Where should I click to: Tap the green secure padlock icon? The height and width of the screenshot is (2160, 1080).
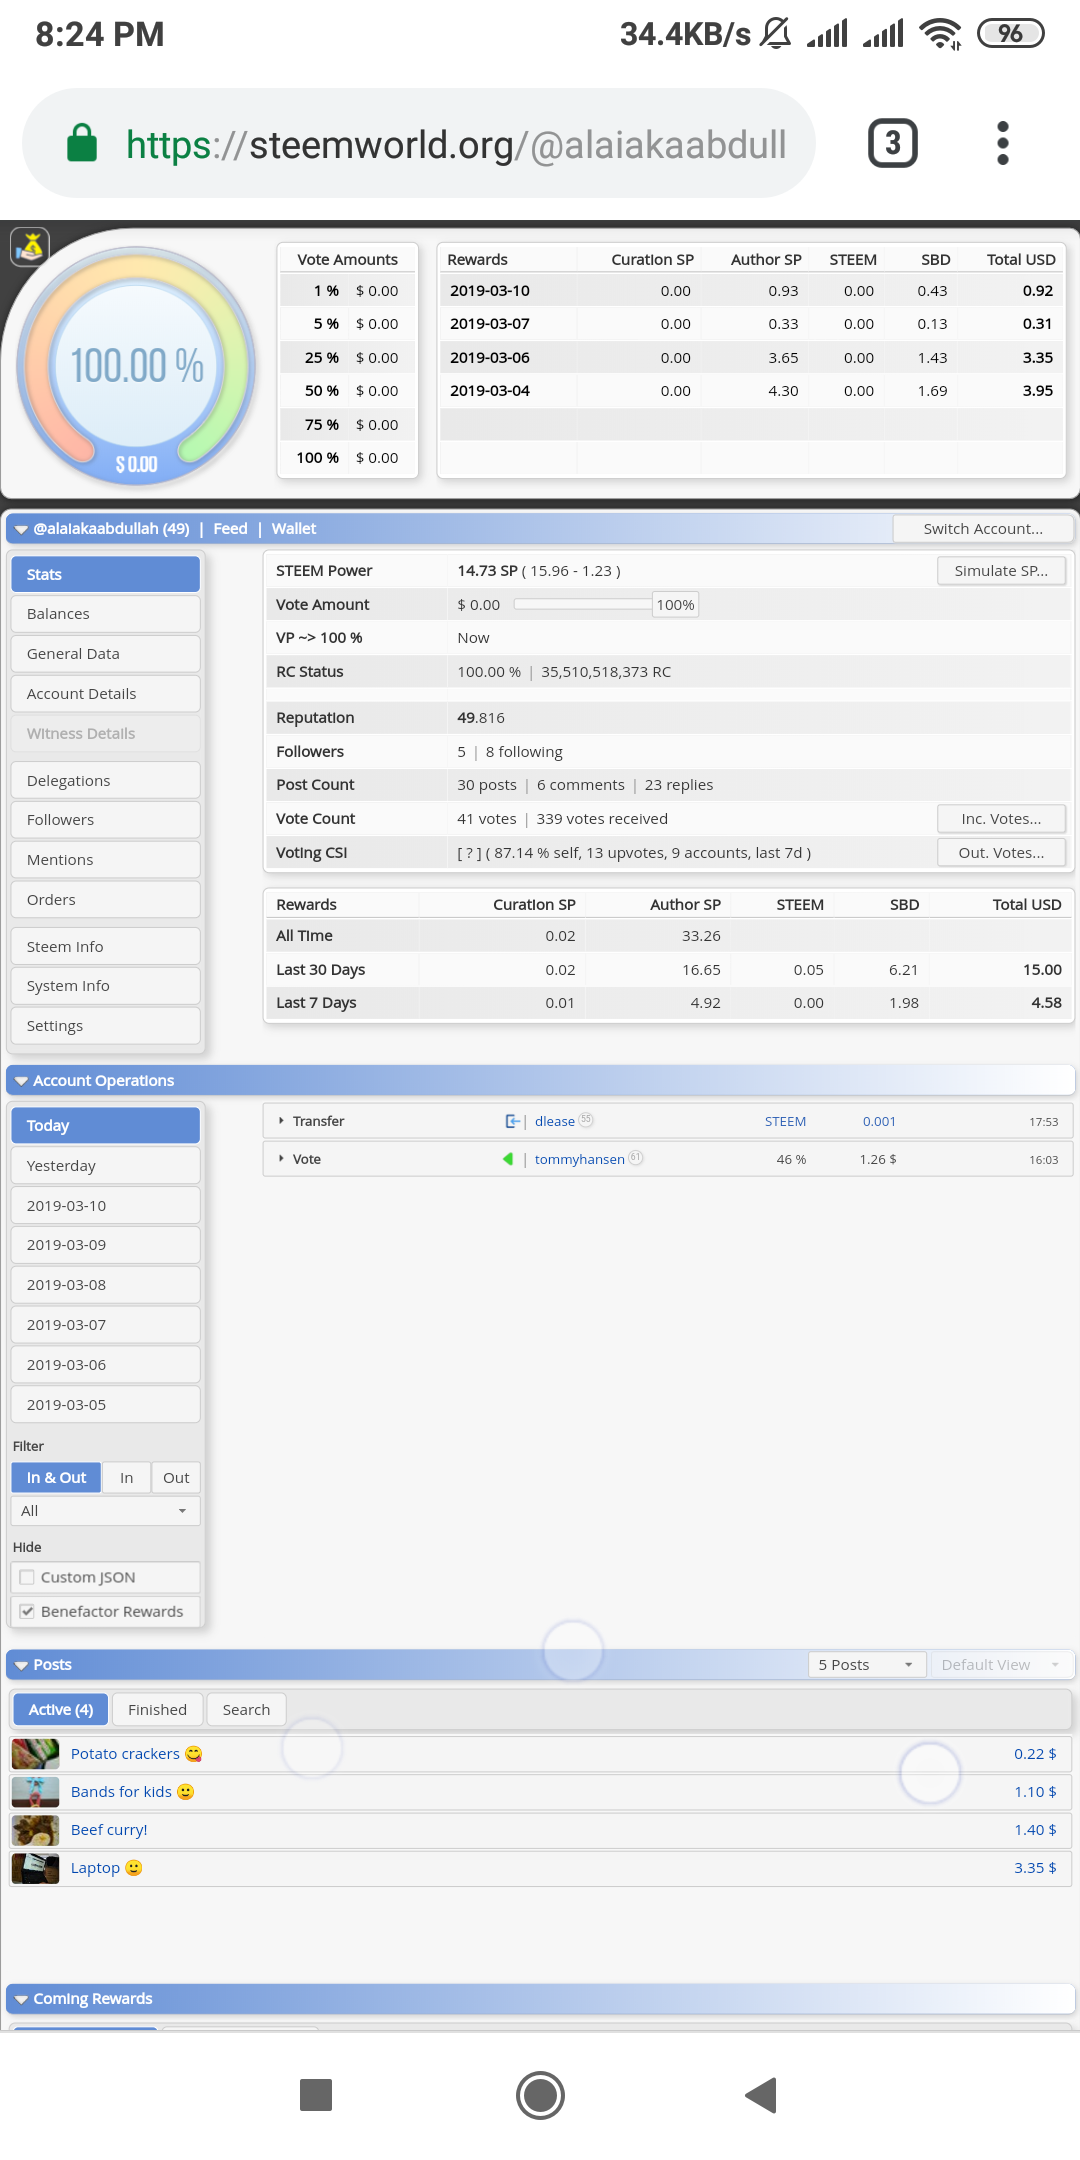(x=82, y=143)
